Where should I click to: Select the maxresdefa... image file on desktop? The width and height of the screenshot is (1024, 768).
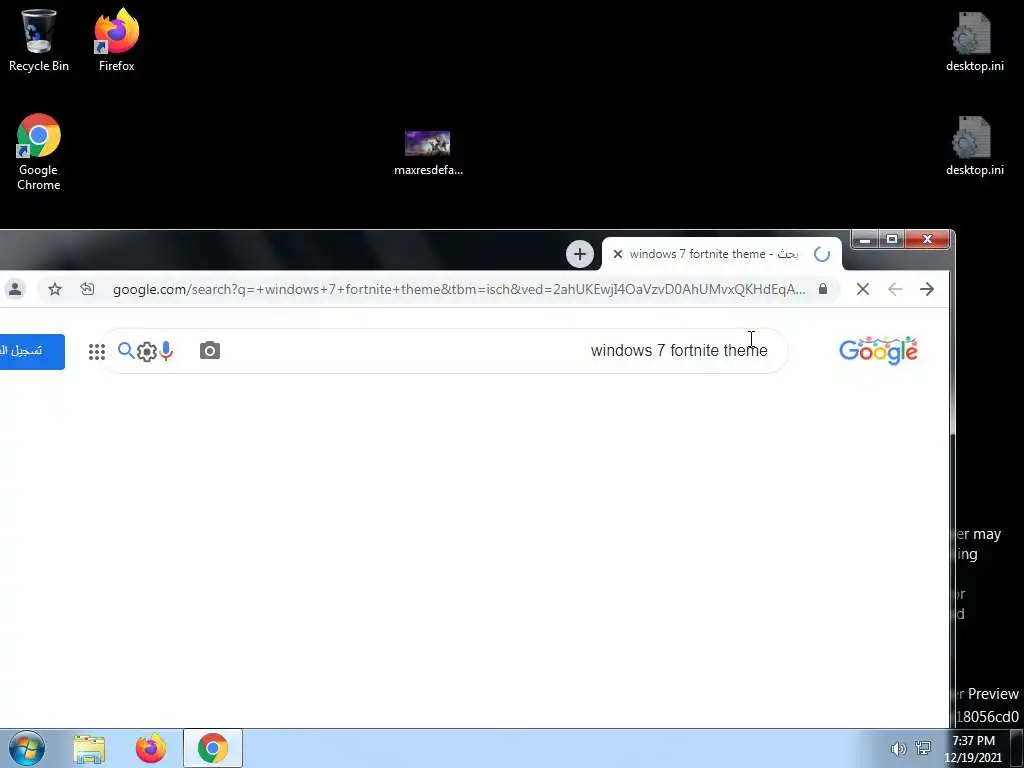(x=428, y=153)
